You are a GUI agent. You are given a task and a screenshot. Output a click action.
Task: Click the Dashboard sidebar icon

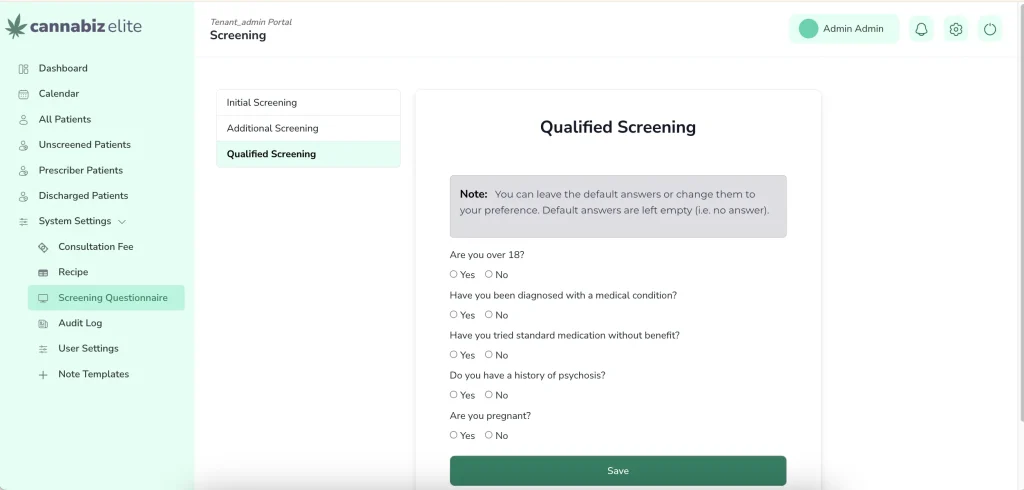point(24,69)
